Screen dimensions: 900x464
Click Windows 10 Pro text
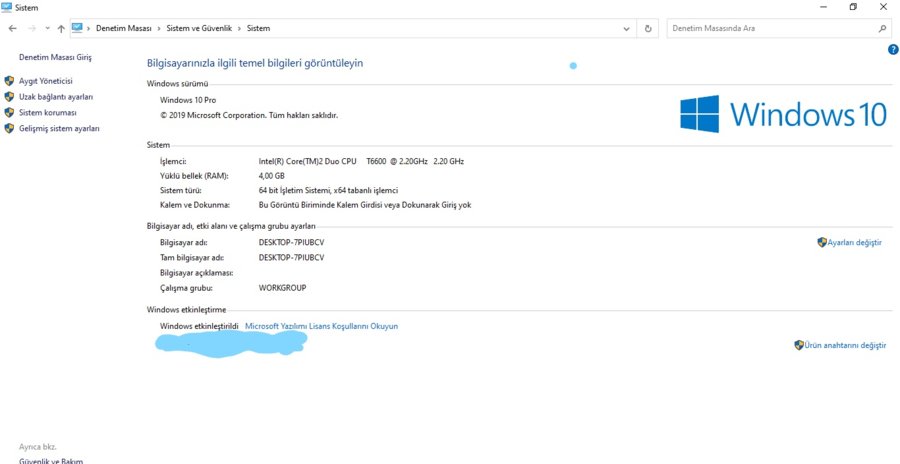pyautogui.click(x=188, y=100)
